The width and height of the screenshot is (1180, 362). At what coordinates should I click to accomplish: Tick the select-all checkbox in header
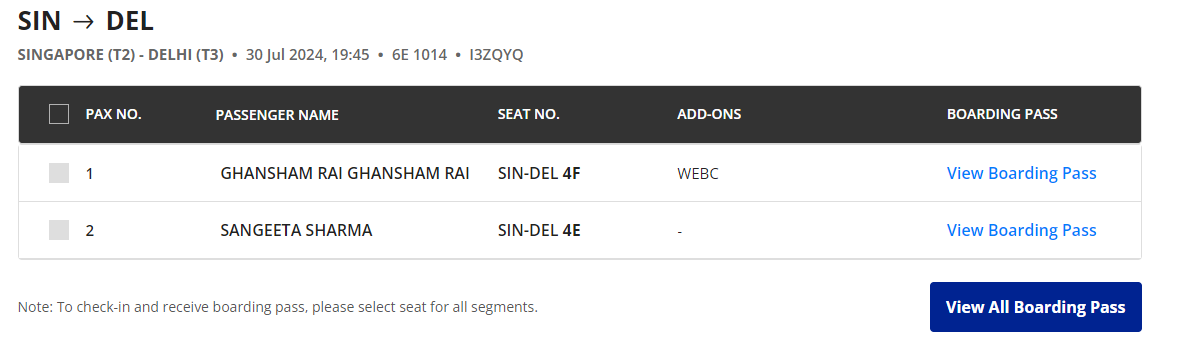coord(59,114)
